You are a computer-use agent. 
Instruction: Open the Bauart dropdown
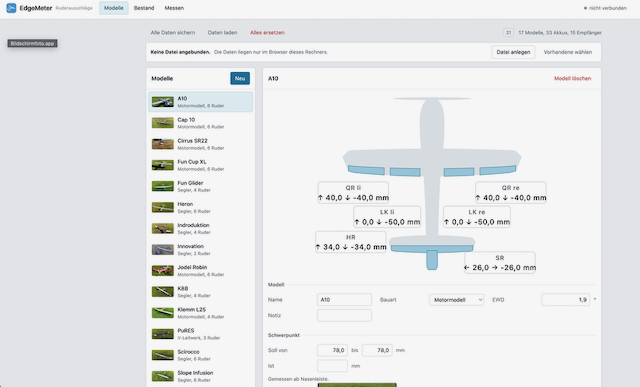coord(456,300)
